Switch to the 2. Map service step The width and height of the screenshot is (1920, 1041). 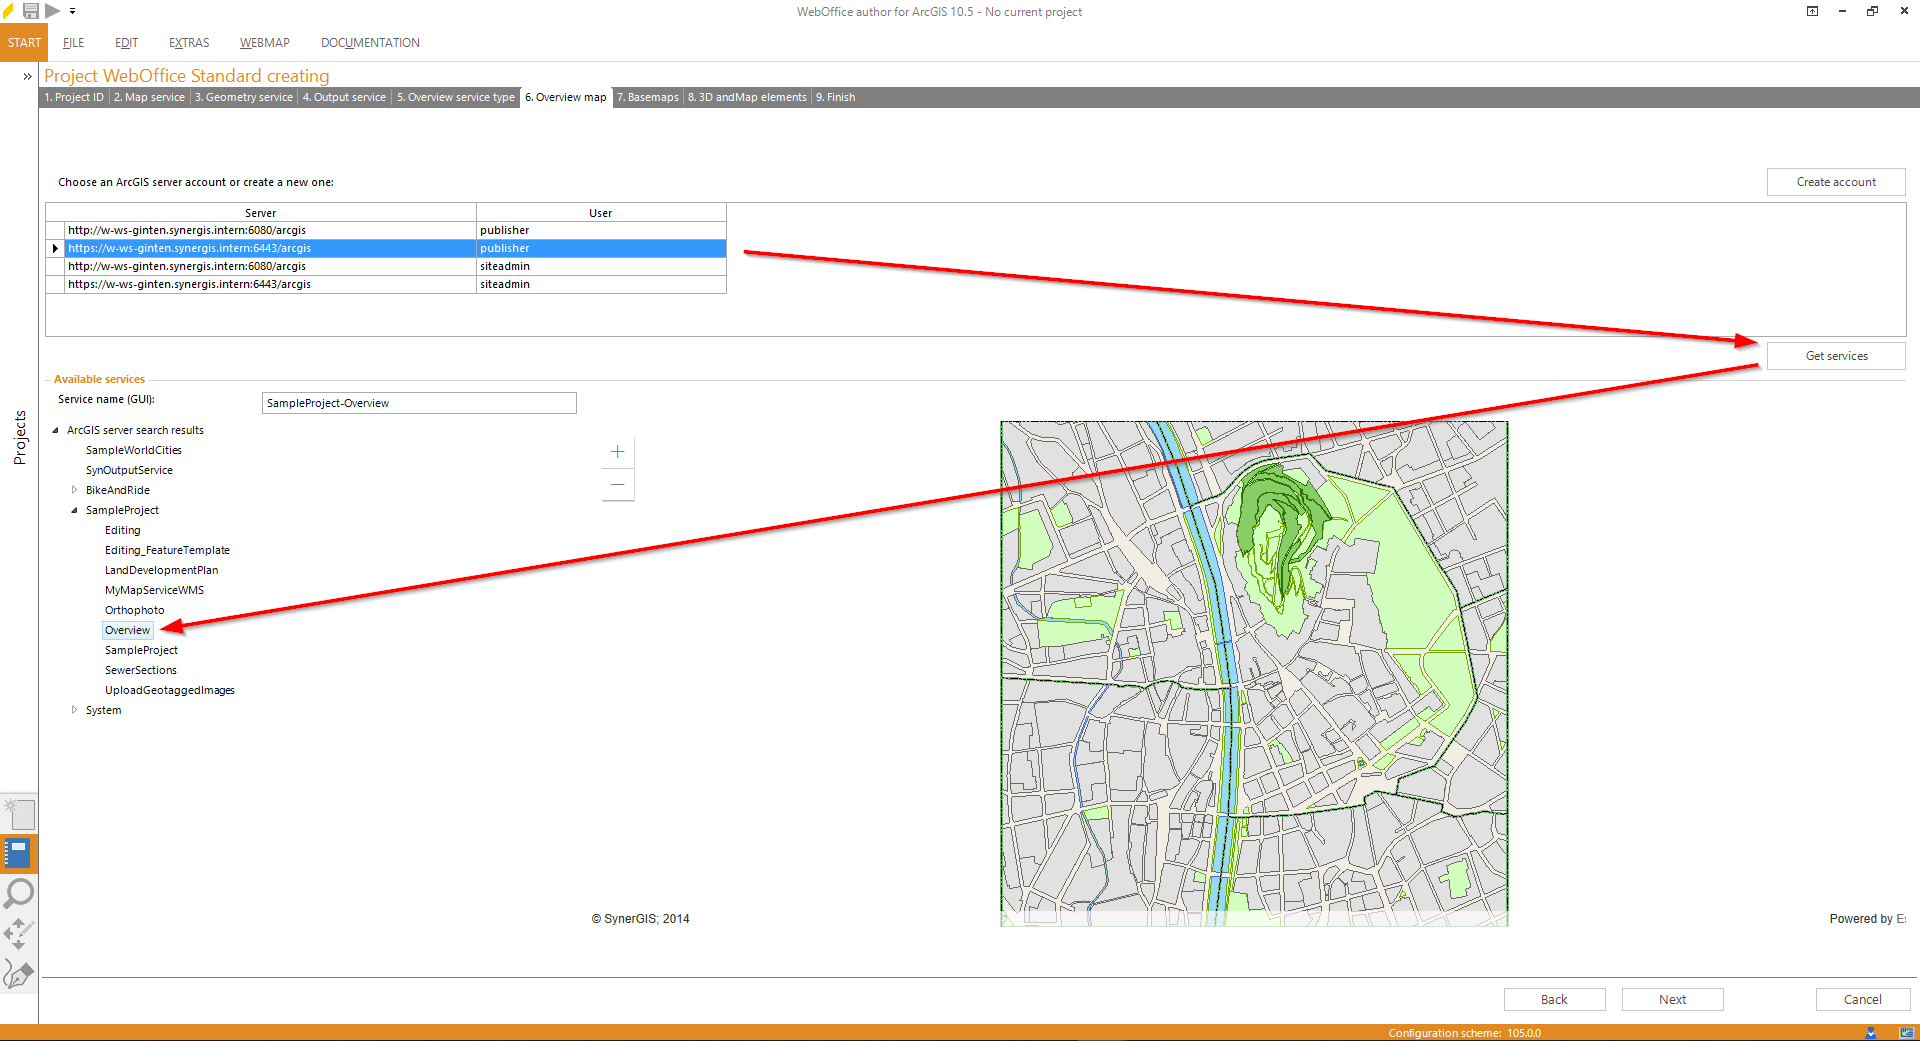(149, 97)
